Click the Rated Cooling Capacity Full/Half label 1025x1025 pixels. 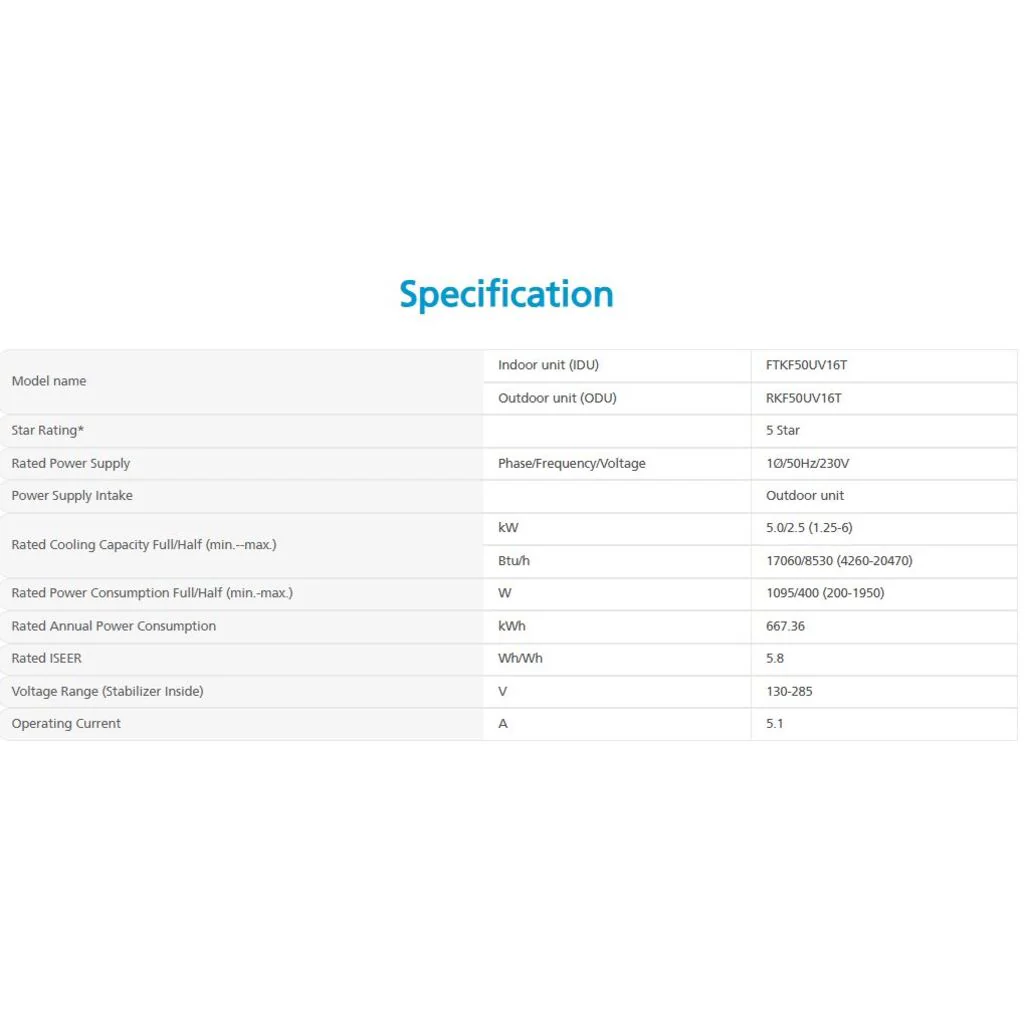pos(144,545)
